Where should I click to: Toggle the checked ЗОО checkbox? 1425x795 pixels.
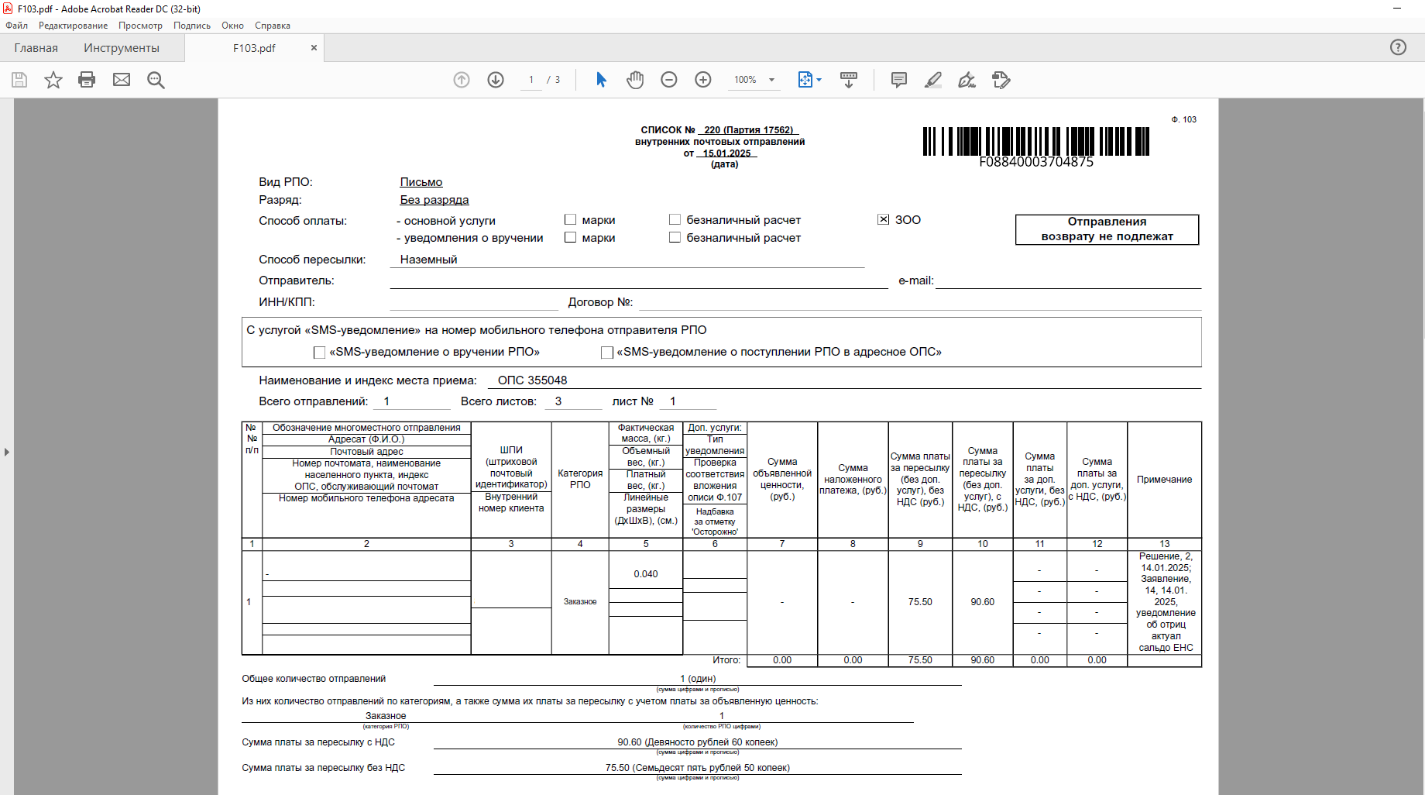[883, 220]
